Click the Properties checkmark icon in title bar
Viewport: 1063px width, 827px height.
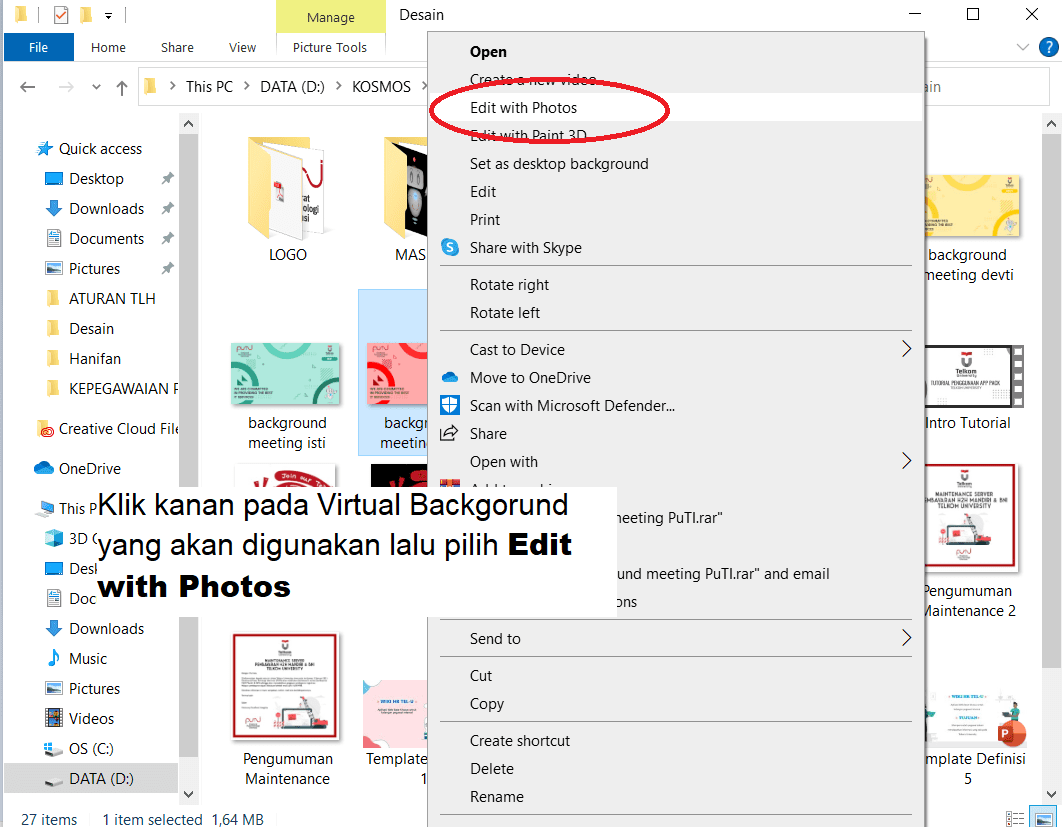[61, 14]
